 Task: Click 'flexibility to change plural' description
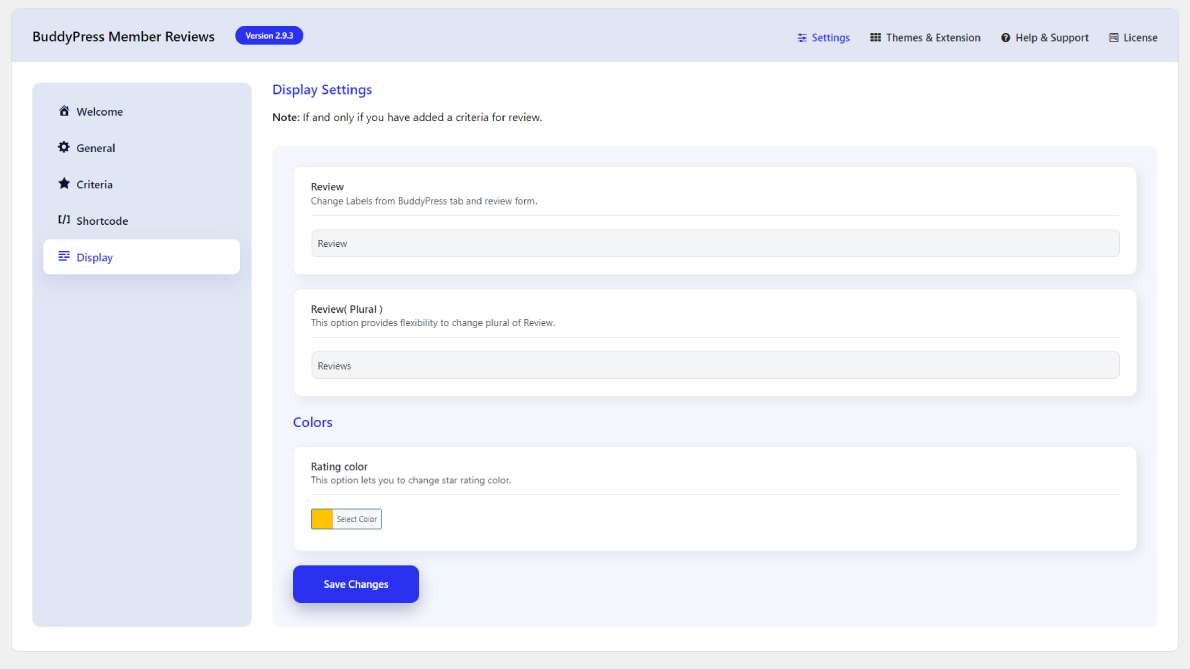[x=433, y=322]
